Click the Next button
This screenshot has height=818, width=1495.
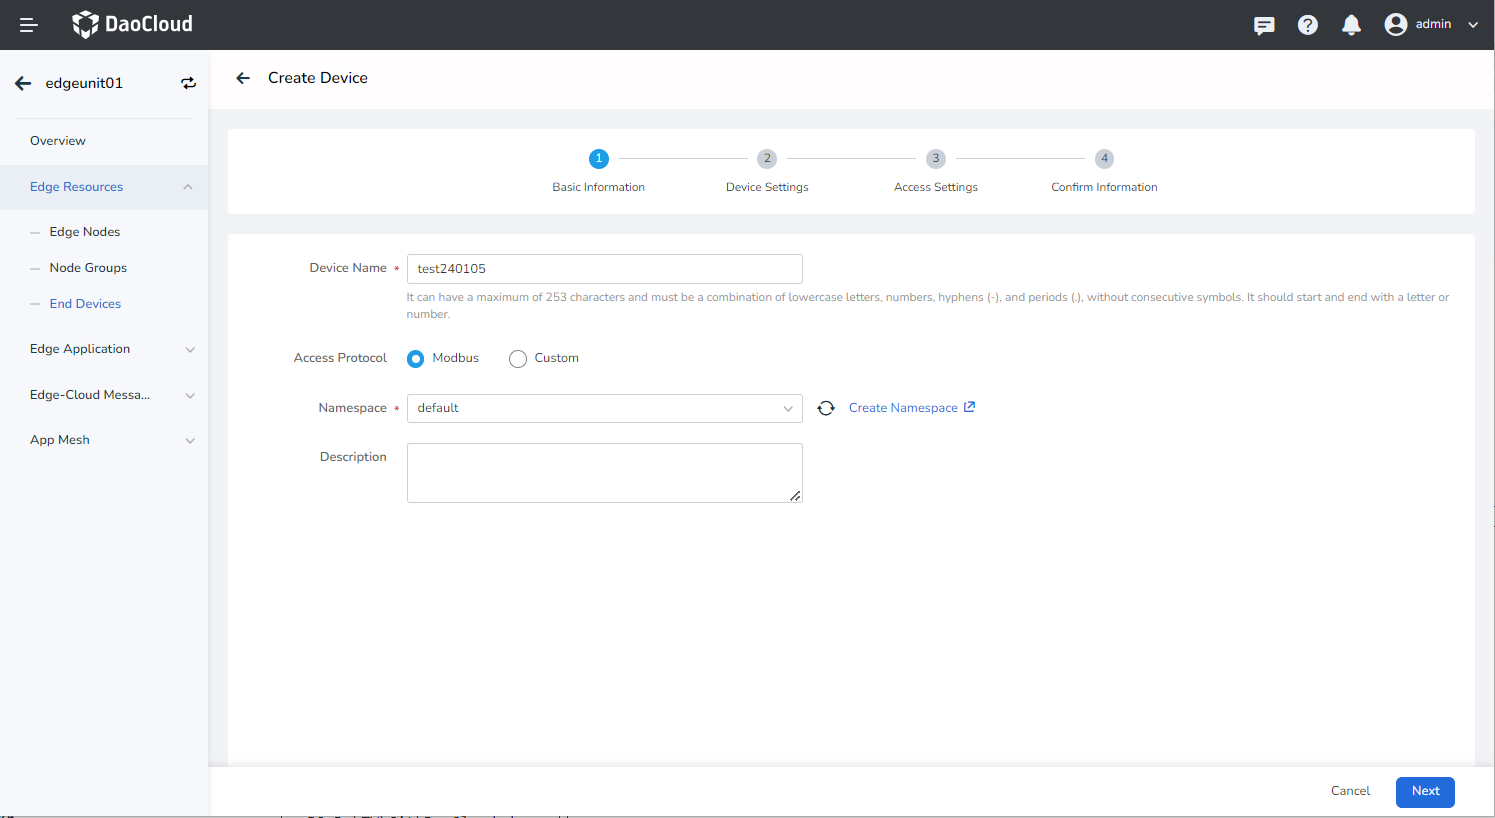[1425, 792]
